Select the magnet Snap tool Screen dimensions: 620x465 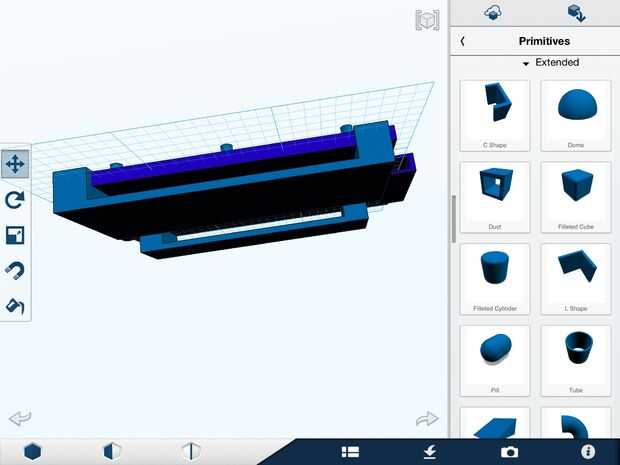[x=15, y=270]
